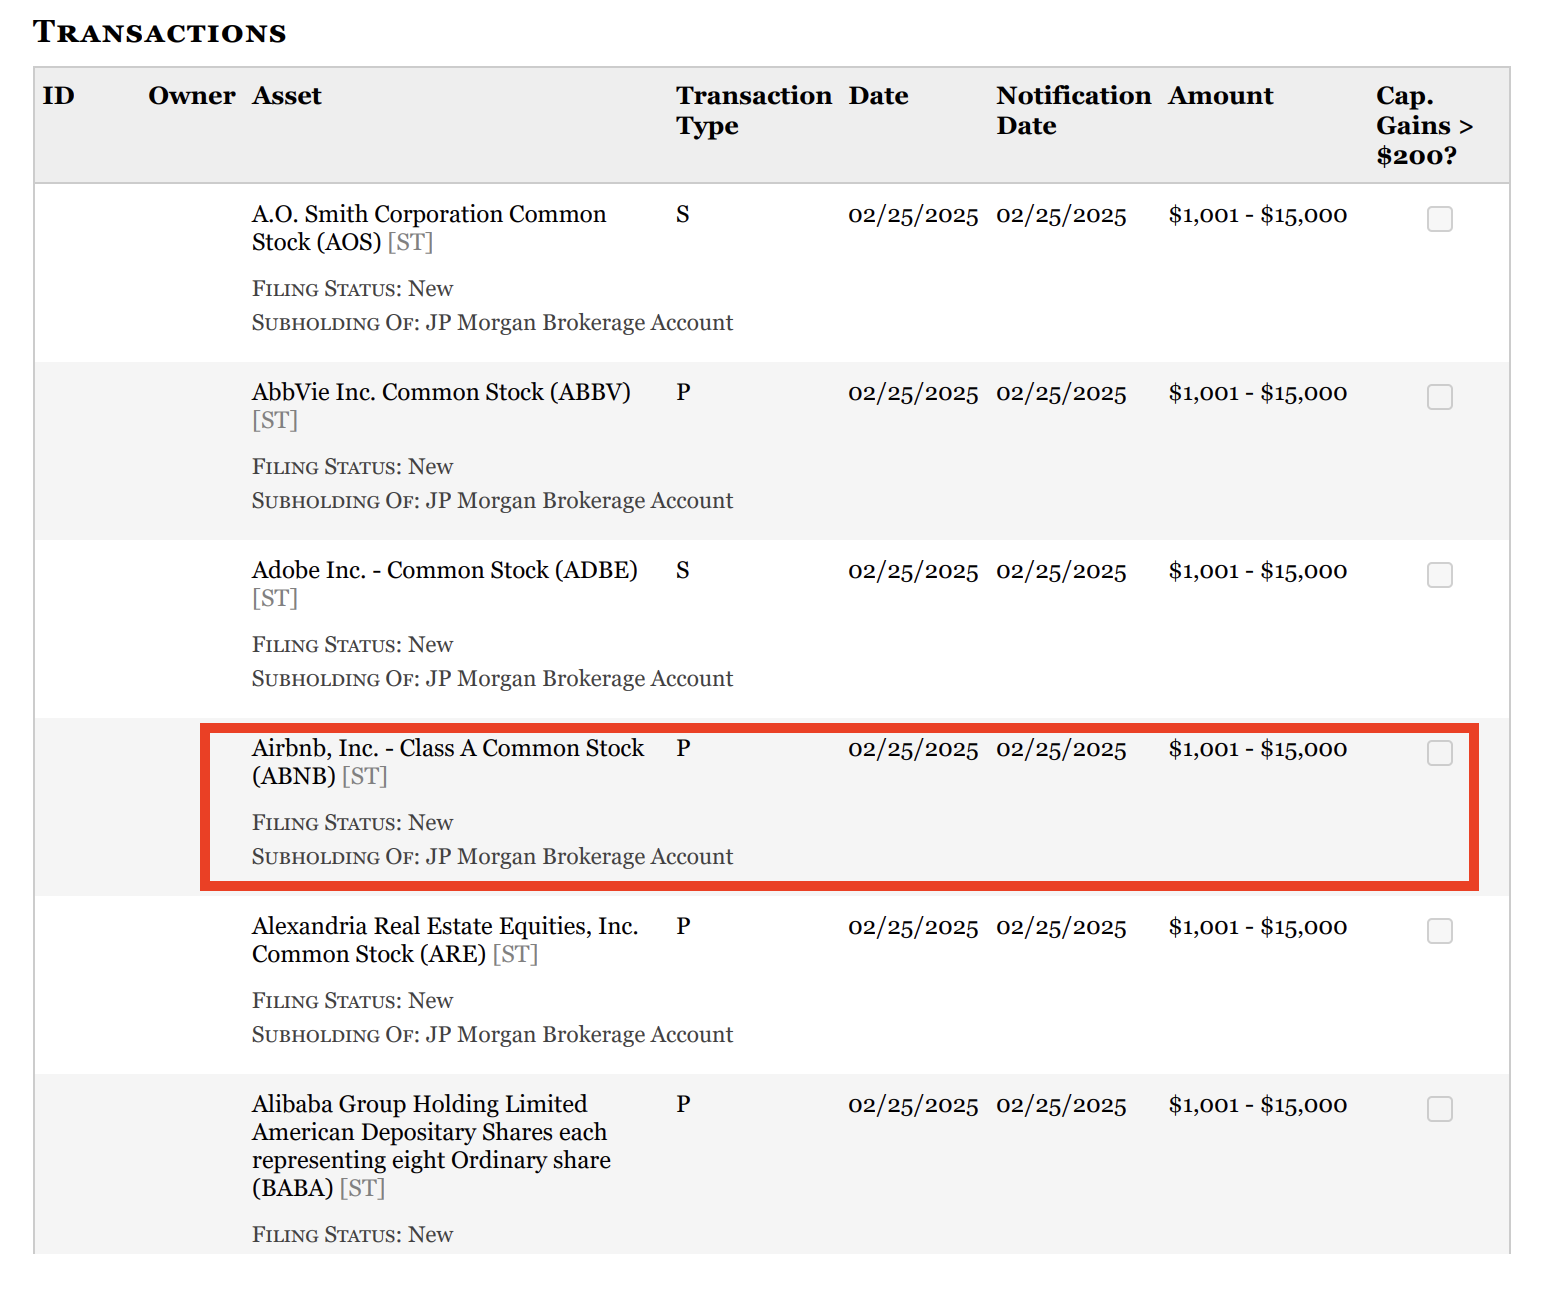Select transaction type P in Alexandria row
Screen dimensions: 1552x1298
(683, 927)
